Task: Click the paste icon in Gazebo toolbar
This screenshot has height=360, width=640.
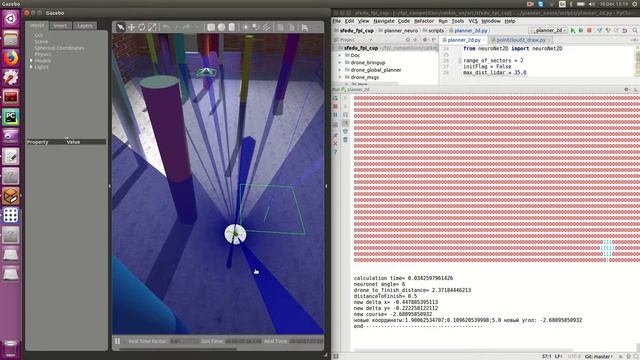Action: click(291, 27)
